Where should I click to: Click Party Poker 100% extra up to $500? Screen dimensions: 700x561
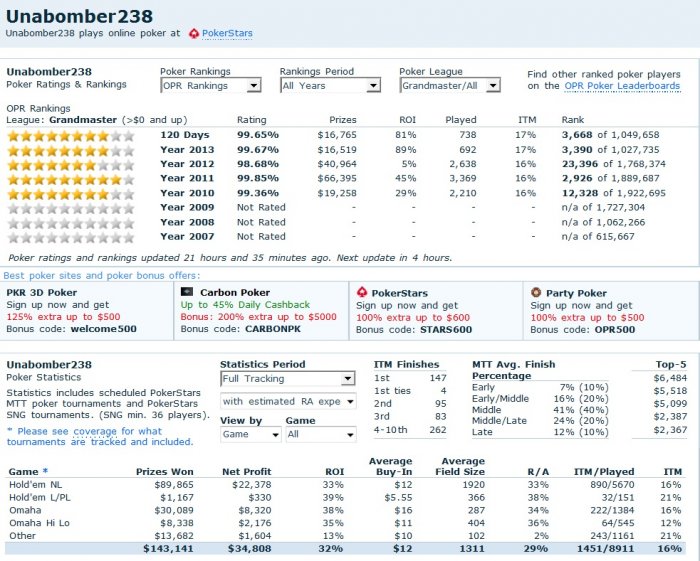[x=587, y=318]
